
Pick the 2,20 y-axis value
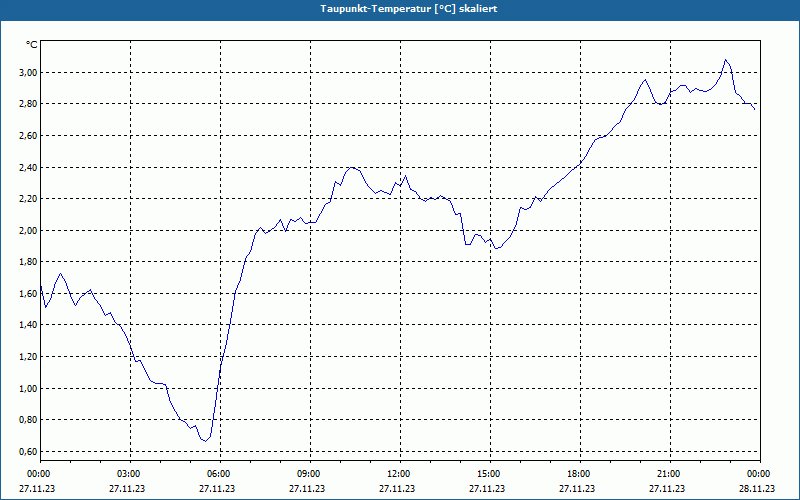pyautogui.click(x=30, y=198)
